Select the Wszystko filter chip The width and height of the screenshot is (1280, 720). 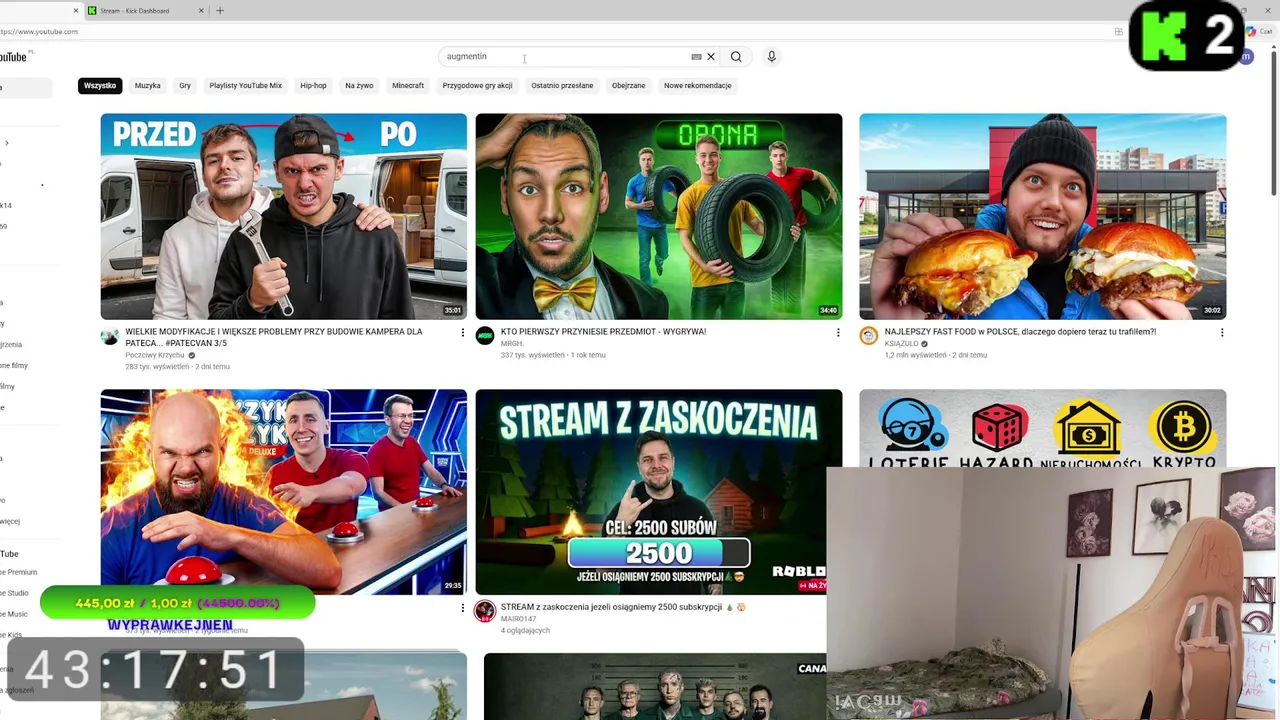coord(100,86)
